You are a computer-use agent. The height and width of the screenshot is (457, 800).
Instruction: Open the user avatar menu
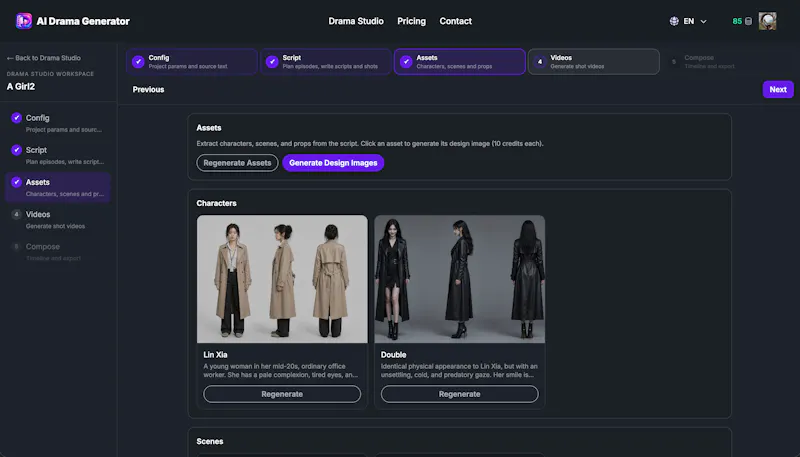(767, 21)
